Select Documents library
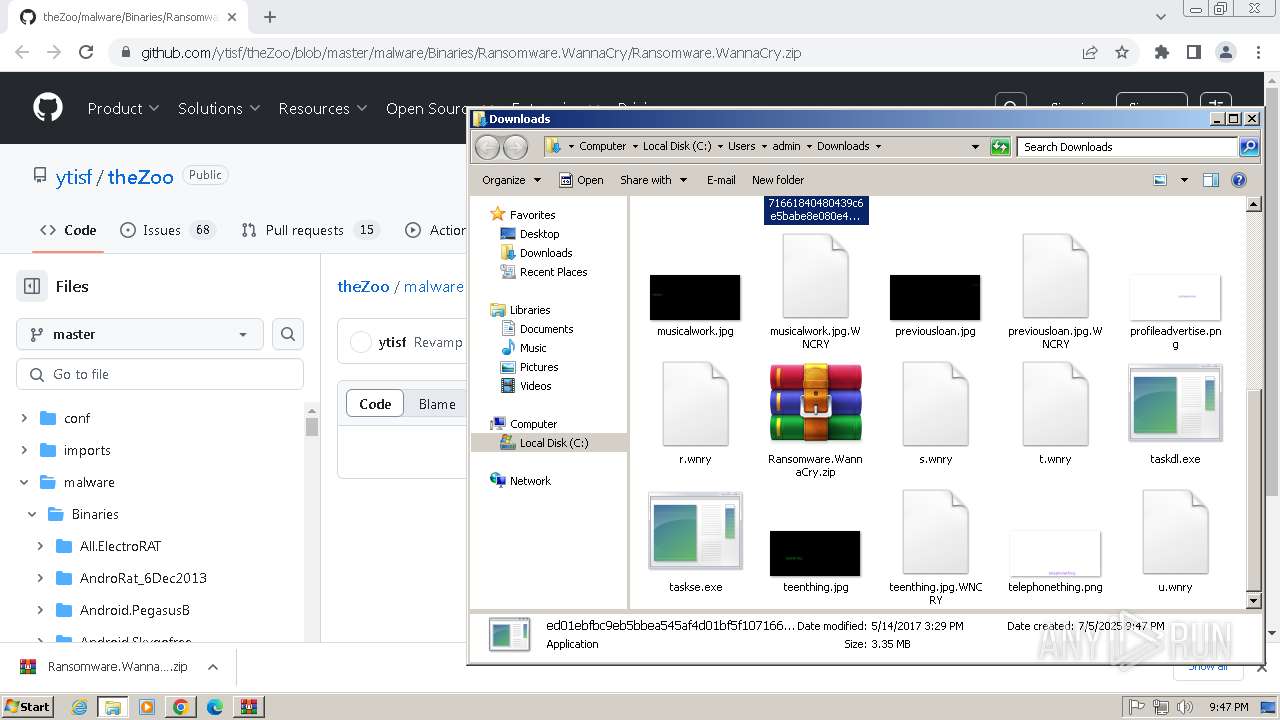Screen dimensions: 1280x720 pyautogui.click(x=546, y=329)
